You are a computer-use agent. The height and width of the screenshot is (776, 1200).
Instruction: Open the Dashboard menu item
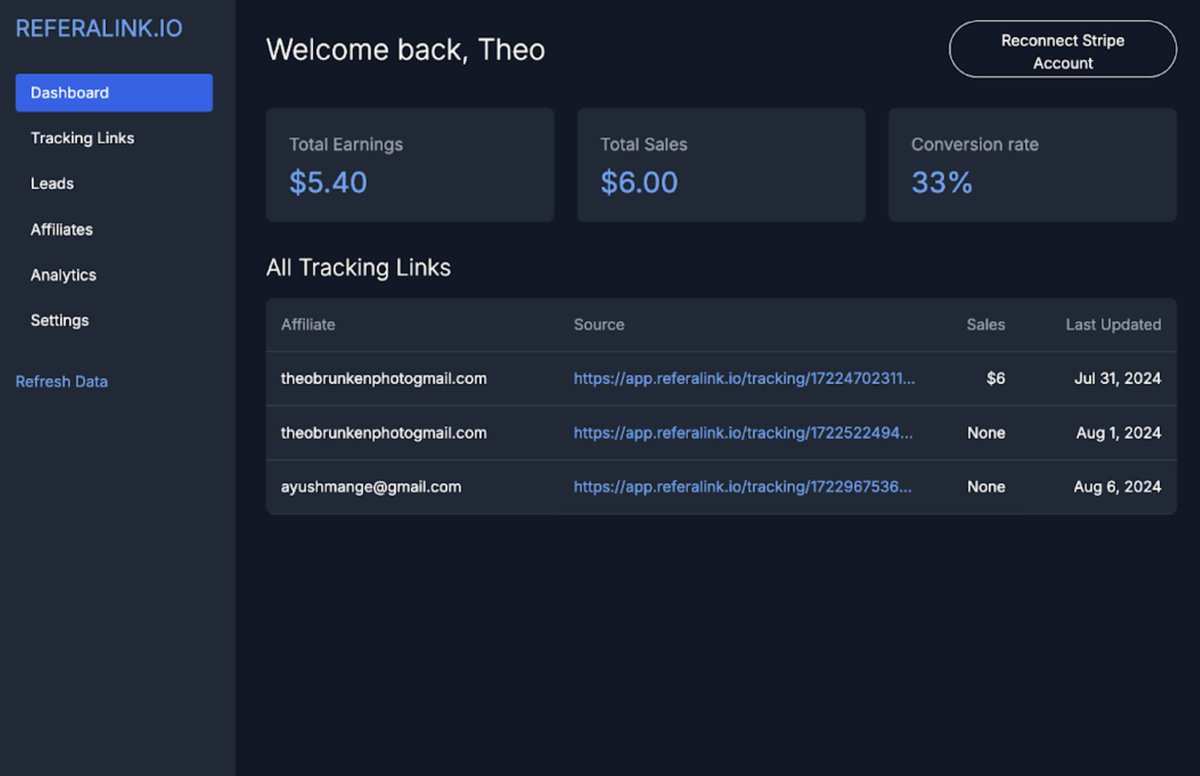coord(114,93)
